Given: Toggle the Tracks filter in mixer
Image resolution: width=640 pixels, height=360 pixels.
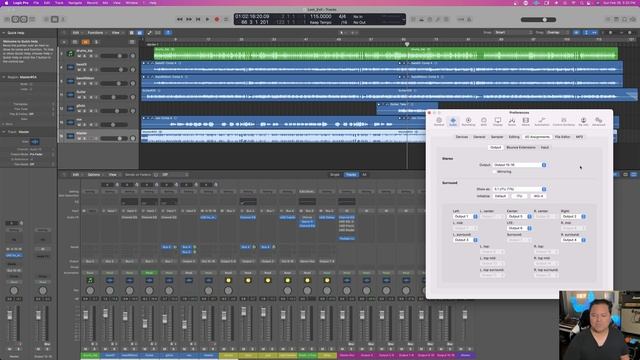Looking at the screenshot, I should click(x=351, y=175).
